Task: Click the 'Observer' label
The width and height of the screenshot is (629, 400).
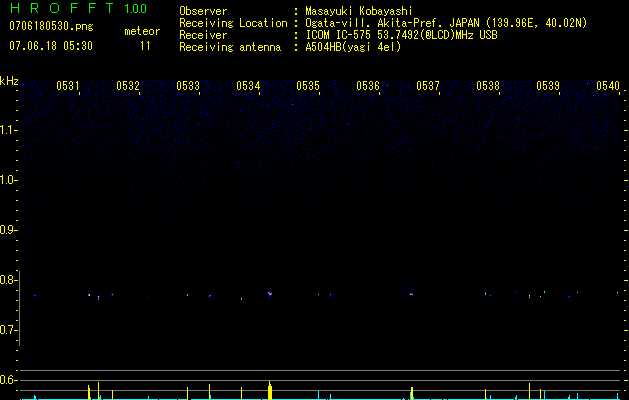Action: (203, 11)
